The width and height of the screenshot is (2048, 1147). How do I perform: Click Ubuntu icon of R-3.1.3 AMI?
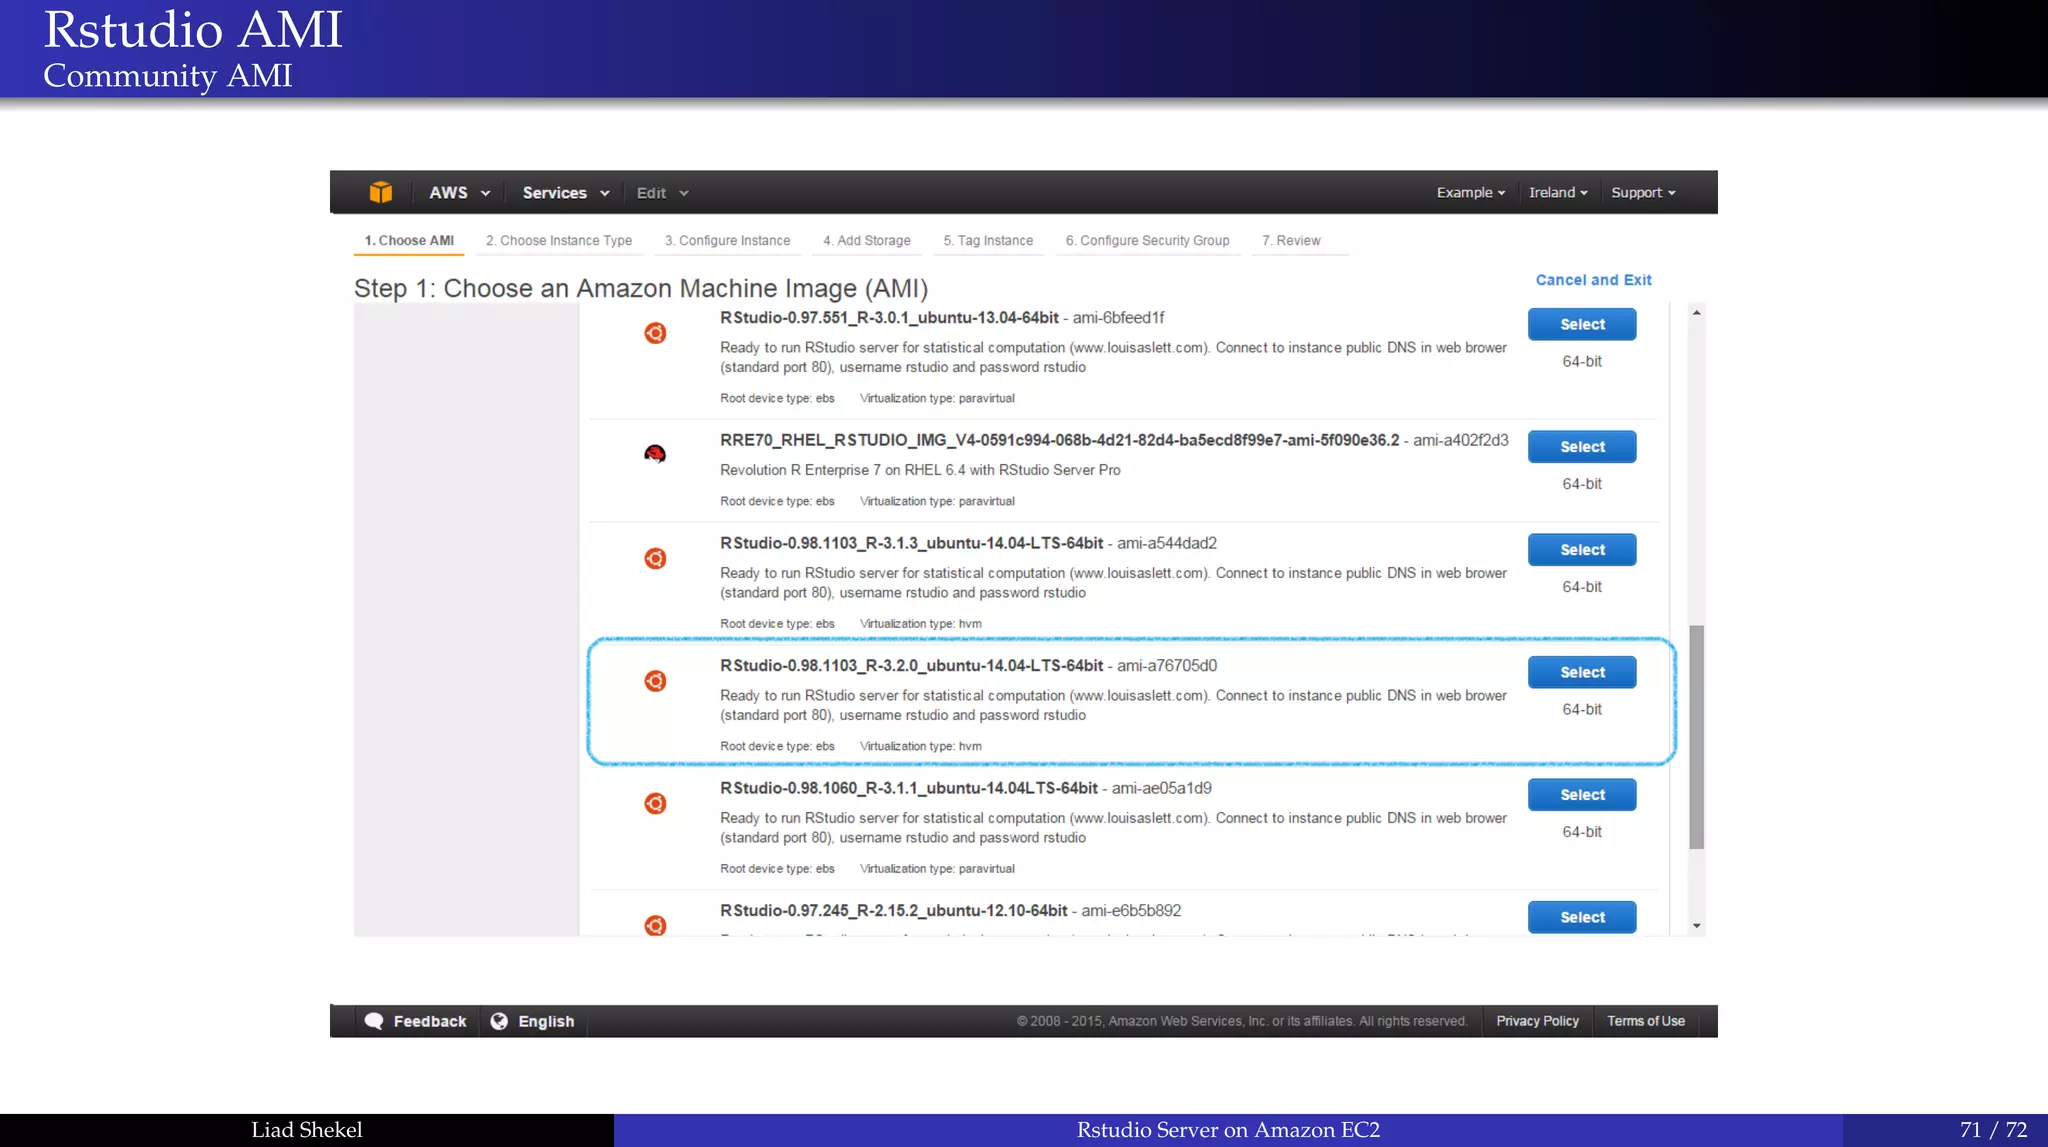655,558
